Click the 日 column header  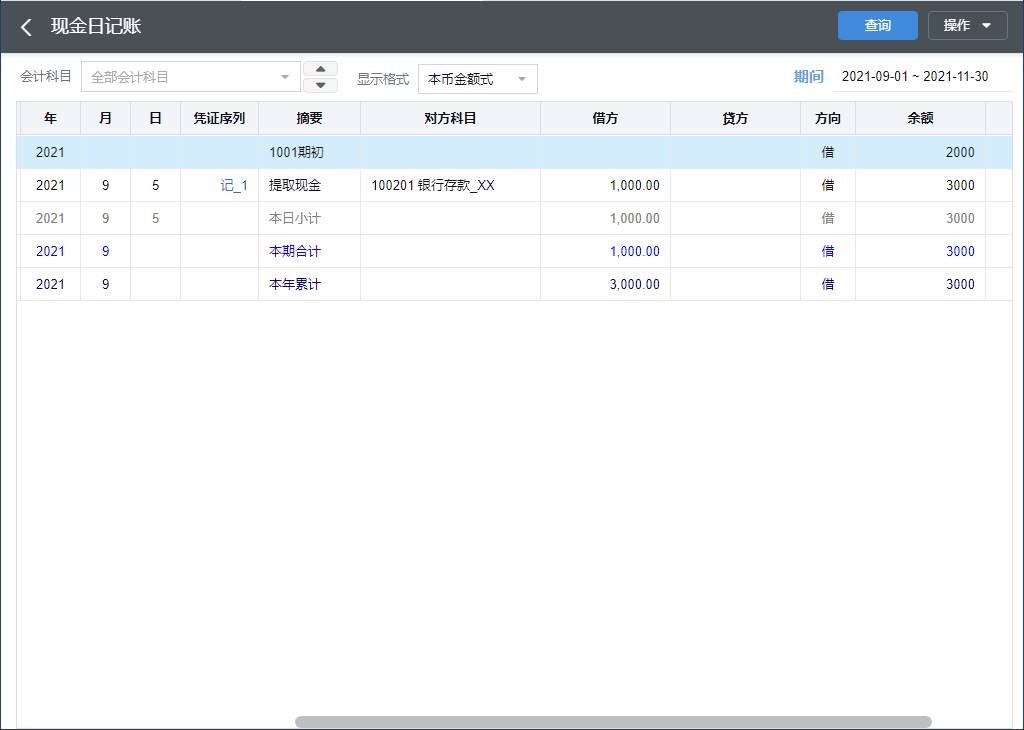[x=155, y=118]
